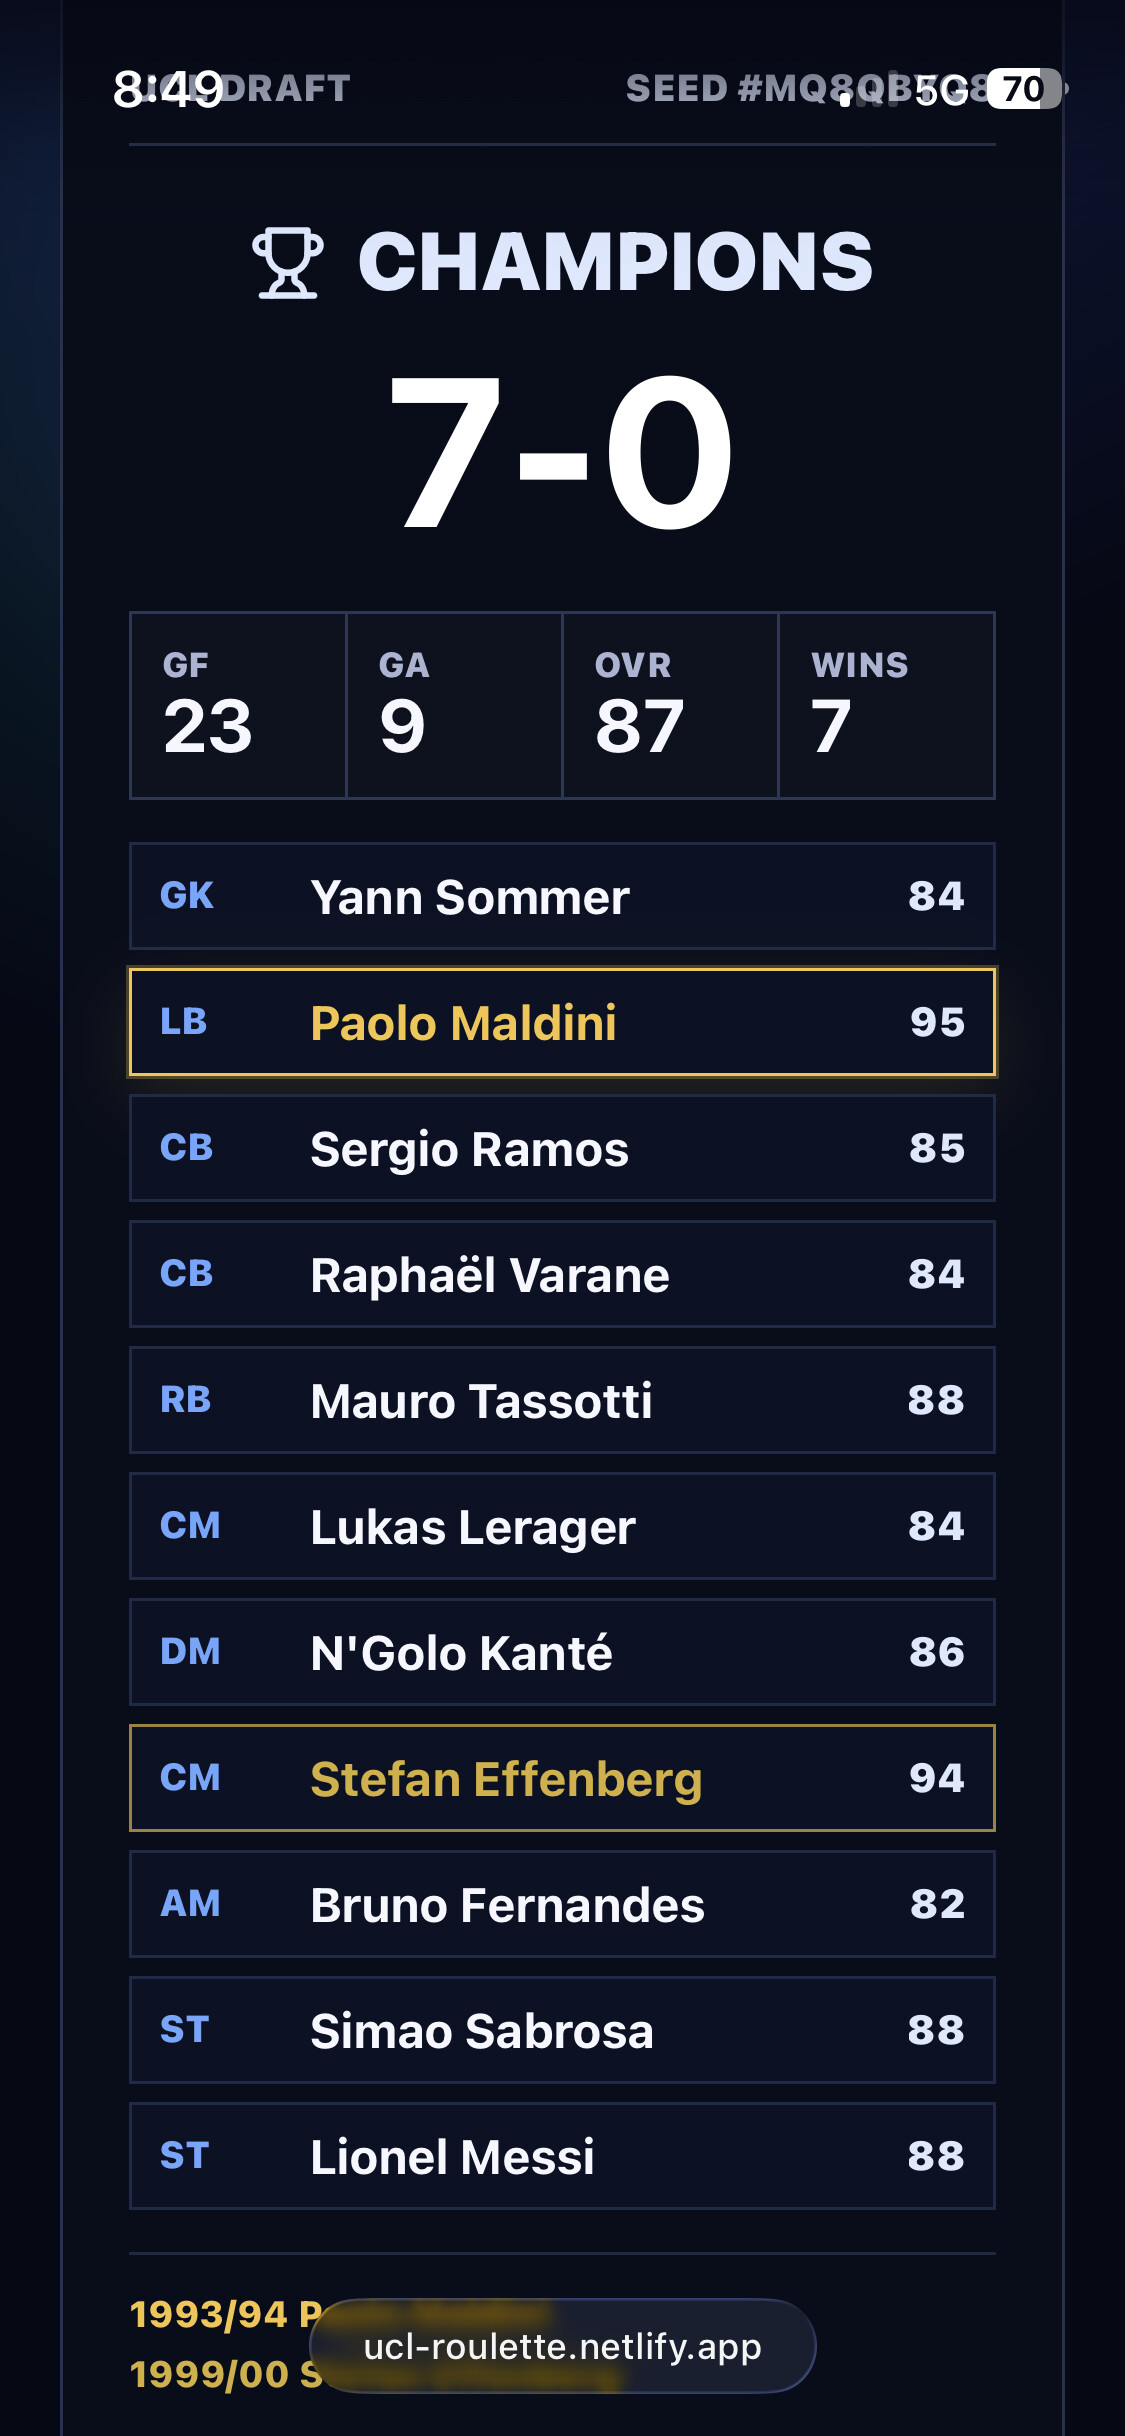Screen dimensions: 1125x2436
Task: Select the Sergio Ramos player row
Action: [x=562, y=1148]
